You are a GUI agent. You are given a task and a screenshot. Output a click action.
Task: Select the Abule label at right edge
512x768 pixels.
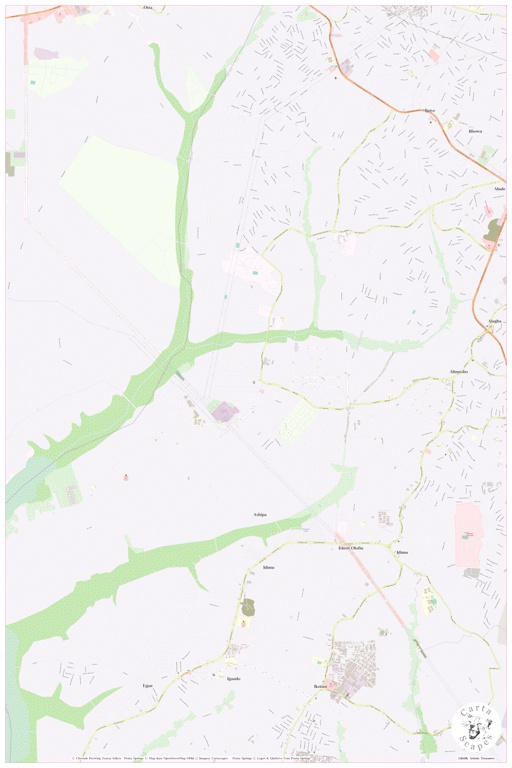(500, 189)
